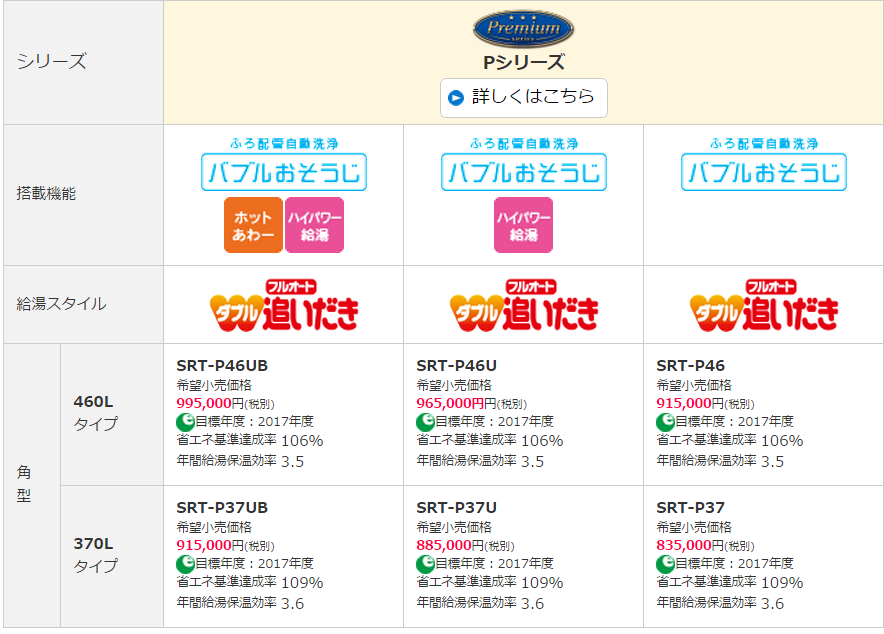The image size is (884, 634).
Task: Select model name SRT-P37UB
Action: click(222, 508)
